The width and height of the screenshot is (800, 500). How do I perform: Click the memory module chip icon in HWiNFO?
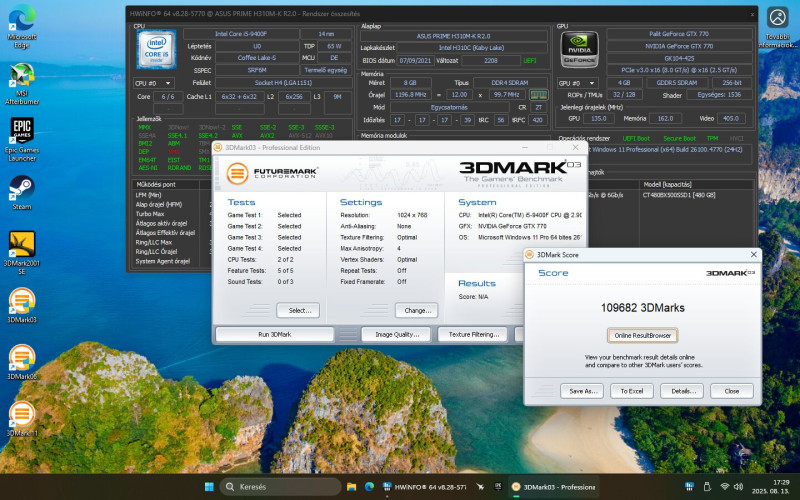tap(538, 95)
